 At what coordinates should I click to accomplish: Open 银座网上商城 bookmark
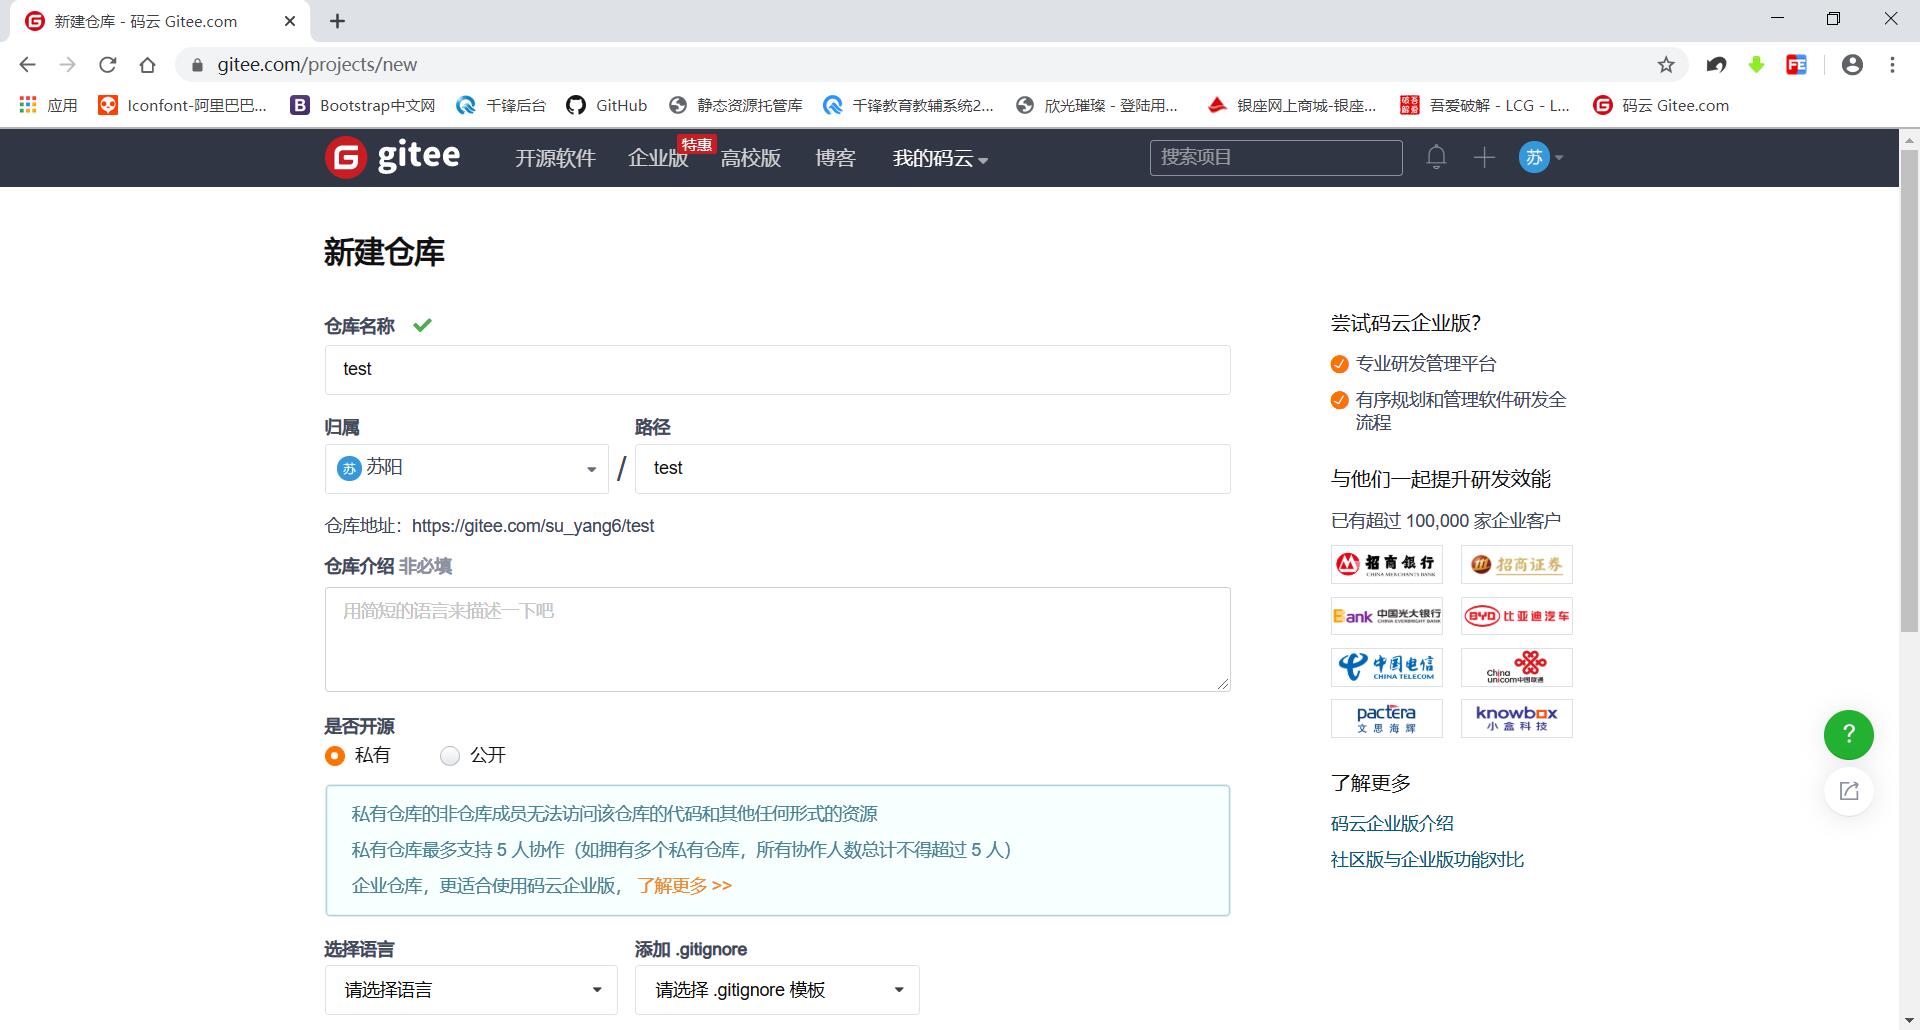tap(1292, 105)
